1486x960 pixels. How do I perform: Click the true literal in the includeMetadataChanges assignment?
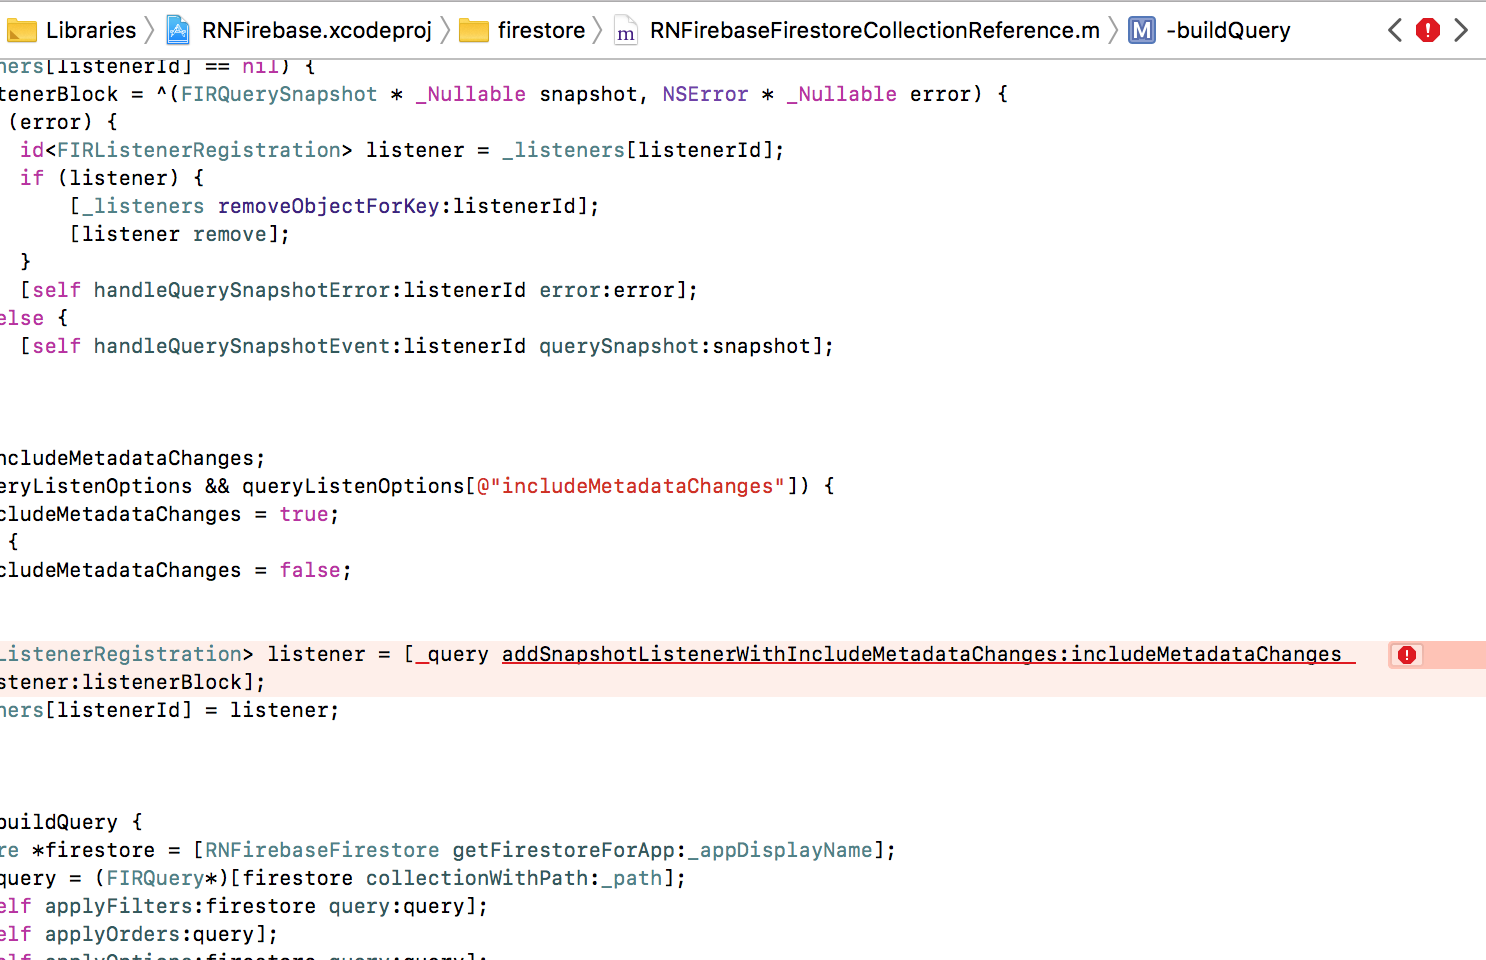304,514
